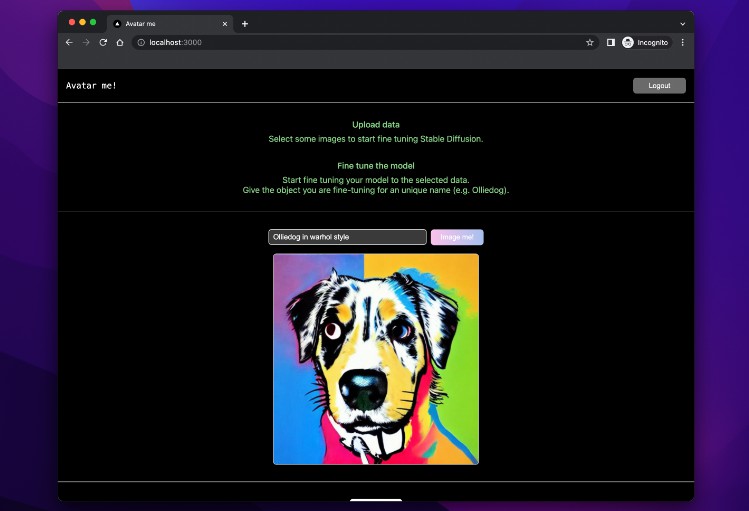749x511 pixels.
Task: Click the localhost:3000 address bar
Action: click(x=360, y=43)
